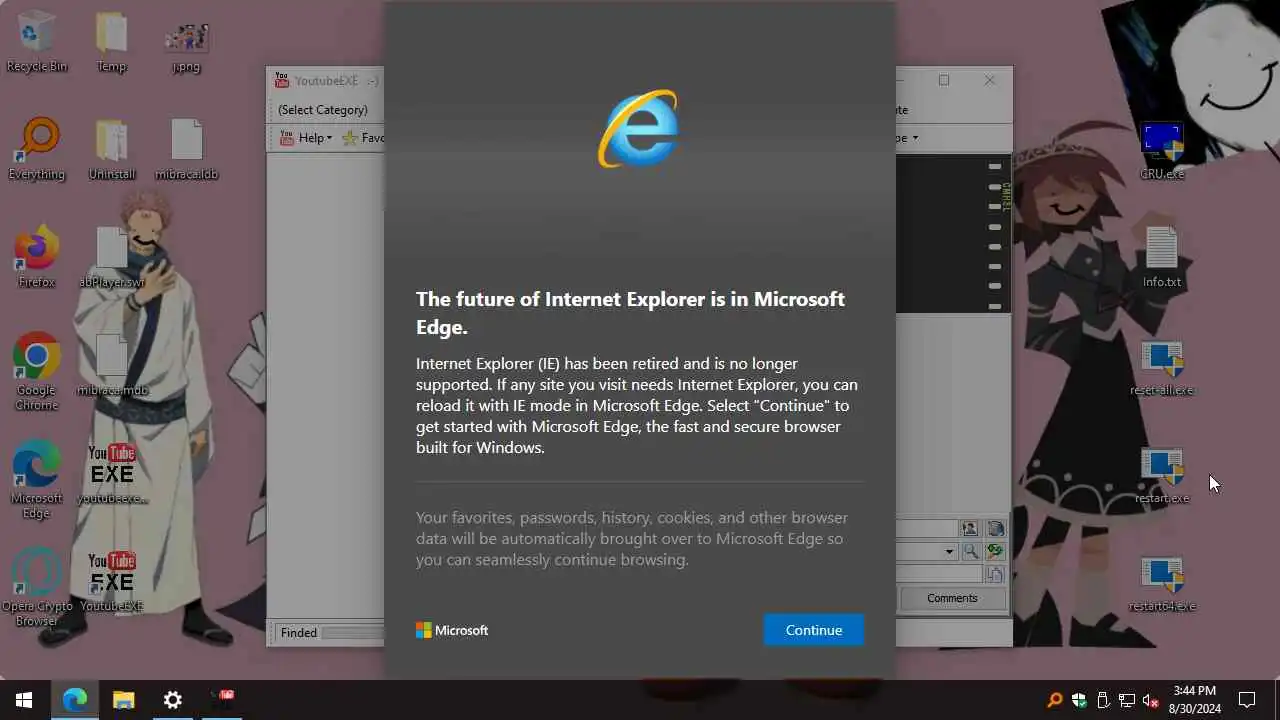1280x720 pixels.
Task: Select the restart64.exe desktop icon
Action: (x=1162, y=582)
